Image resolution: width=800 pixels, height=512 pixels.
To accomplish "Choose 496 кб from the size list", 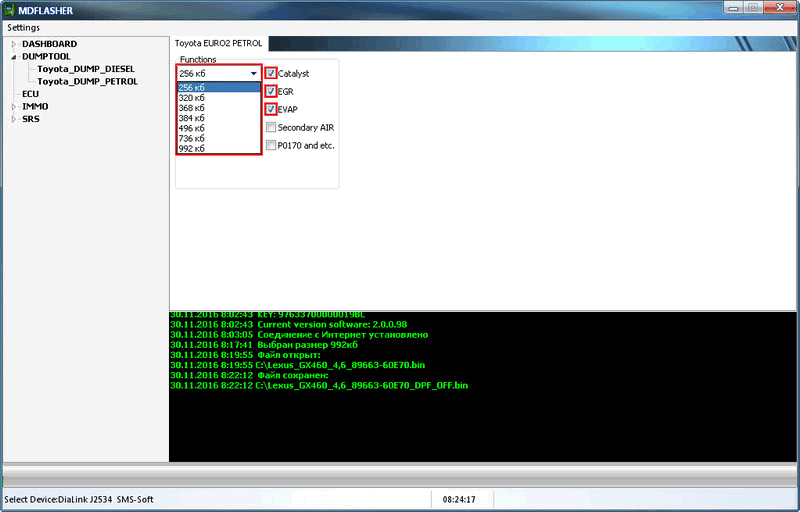I will coord(218,129).
